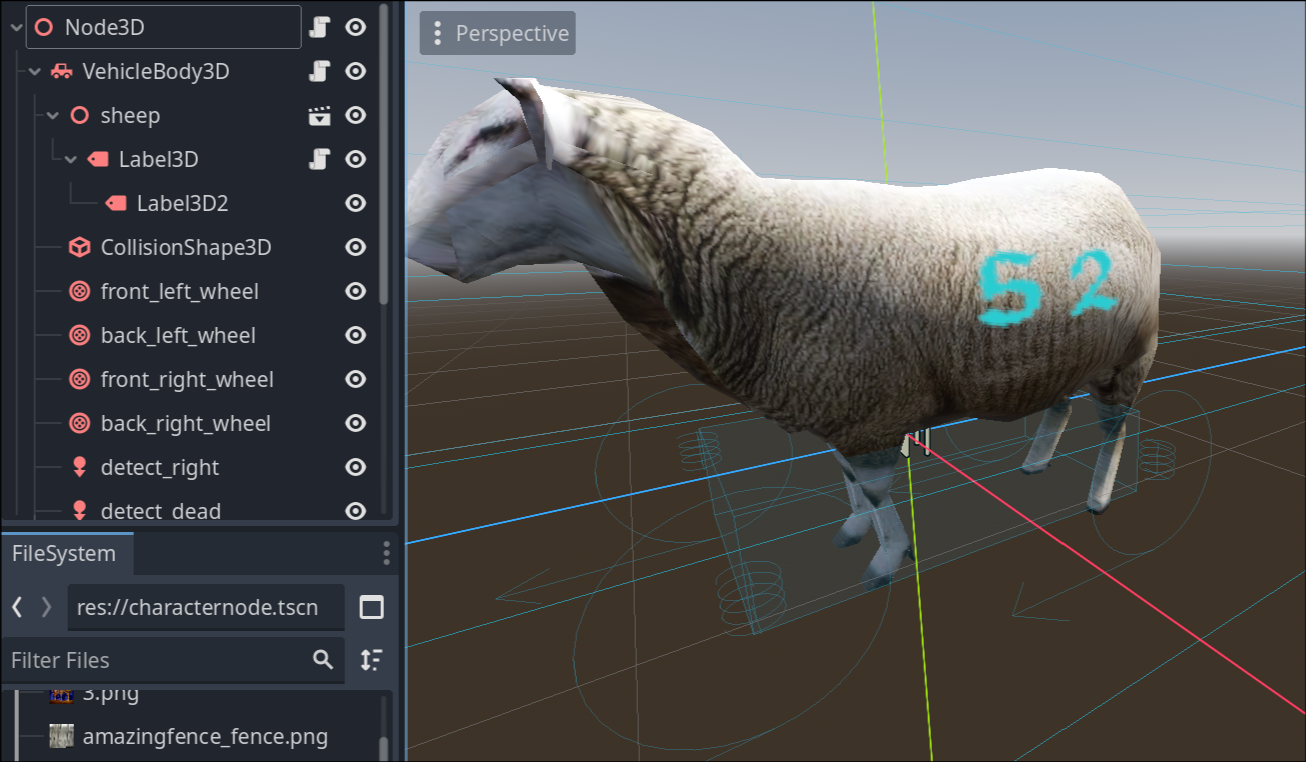Screen dimensions: 1306x762
Task: Open the FileSystem dock options menu
Action: [x=387, y=553]
